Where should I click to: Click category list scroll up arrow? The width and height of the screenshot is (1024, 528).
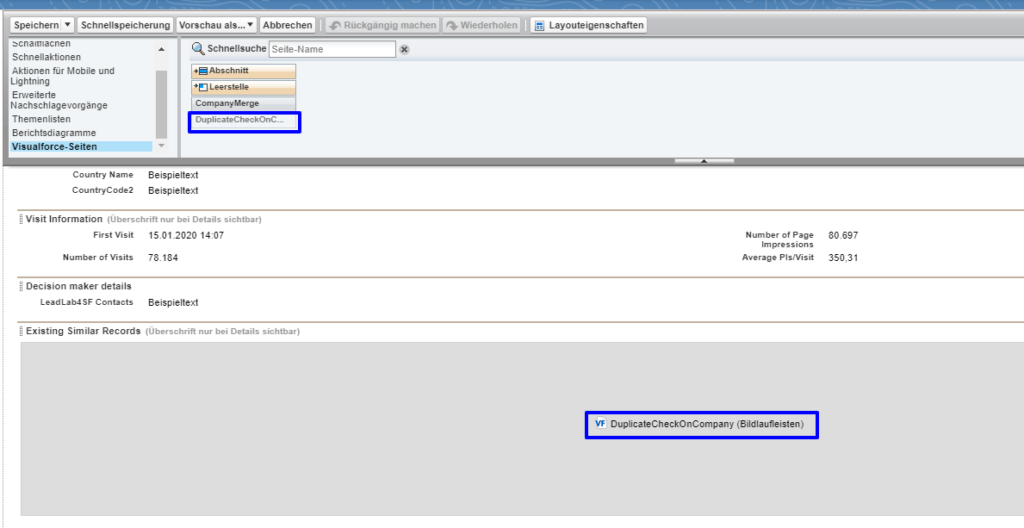161,50
